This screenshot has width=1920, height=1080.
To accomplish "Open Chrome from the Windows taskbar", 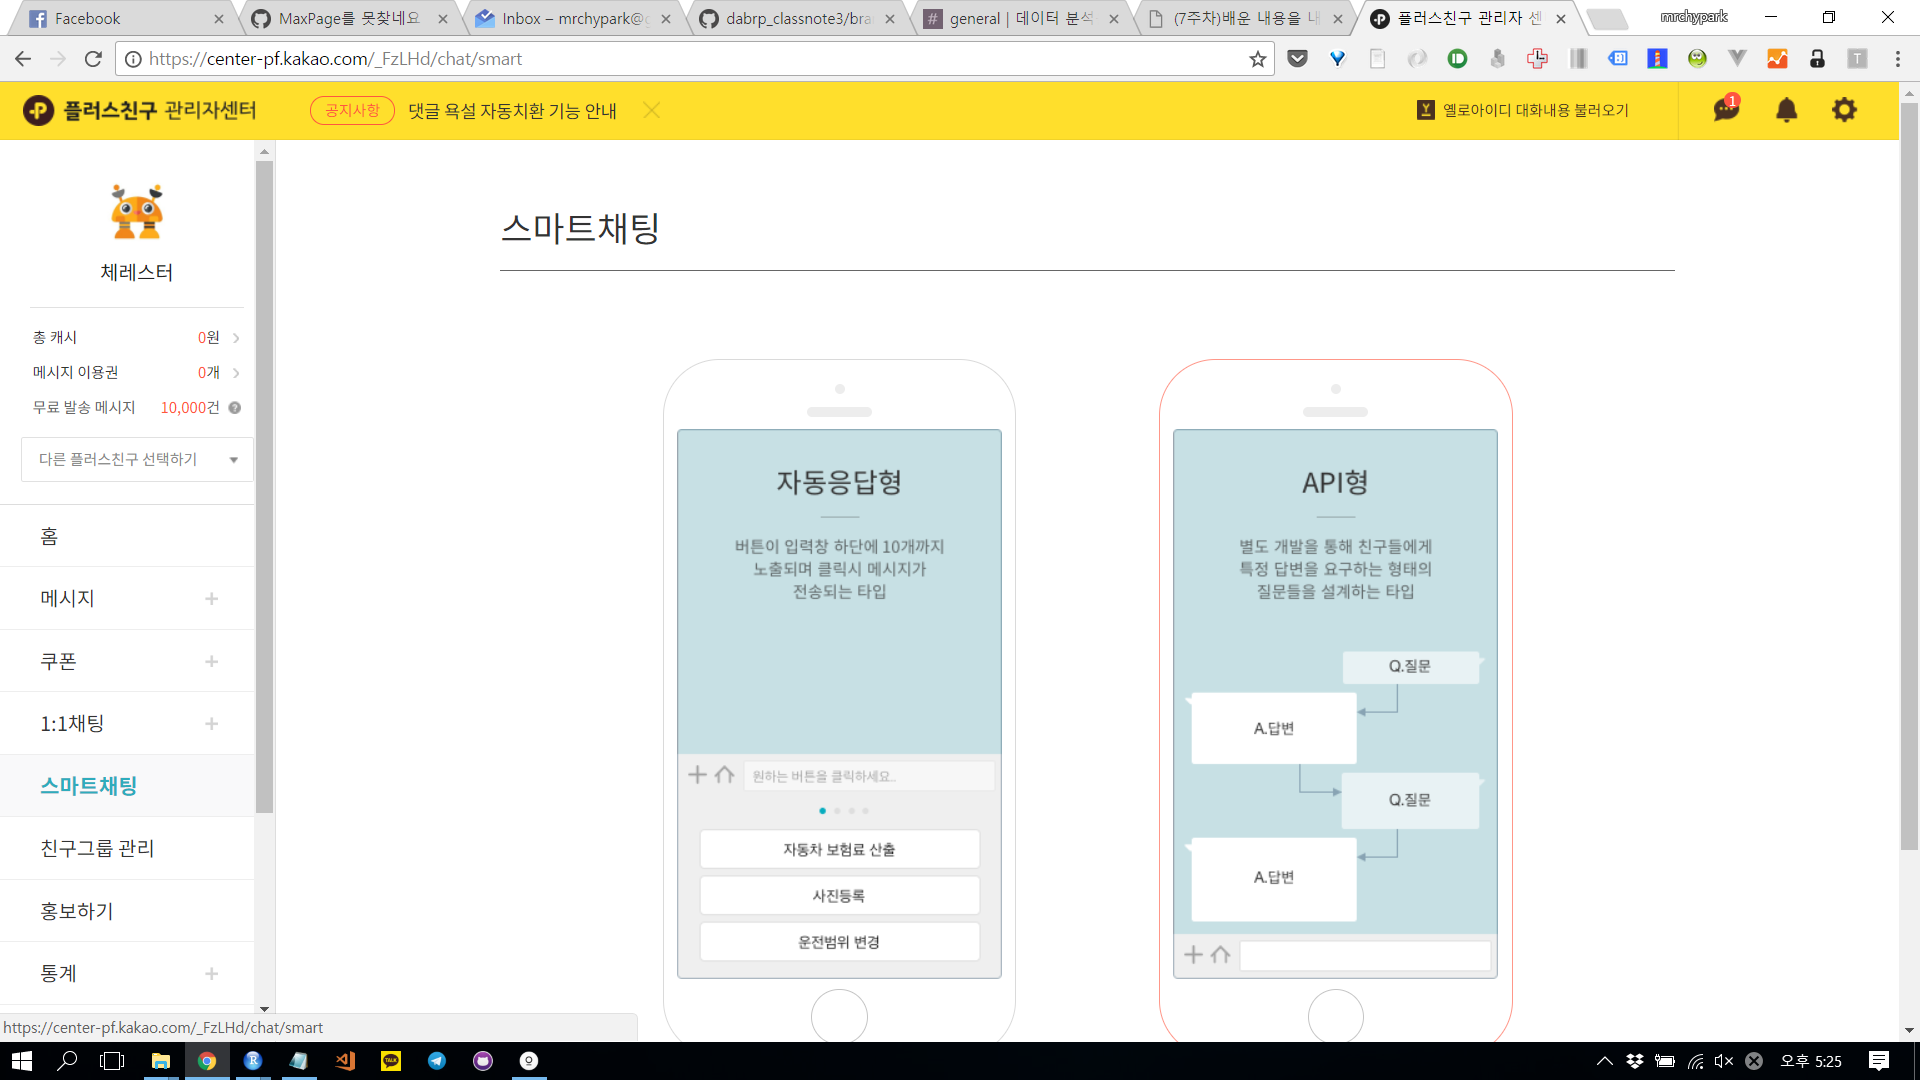I will (207, 1061).
